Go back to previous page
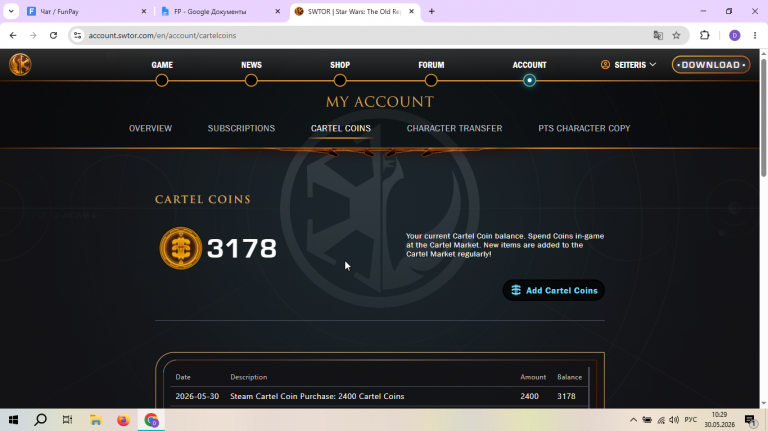This screenshot has width=768, height=431. click(13, 35)
